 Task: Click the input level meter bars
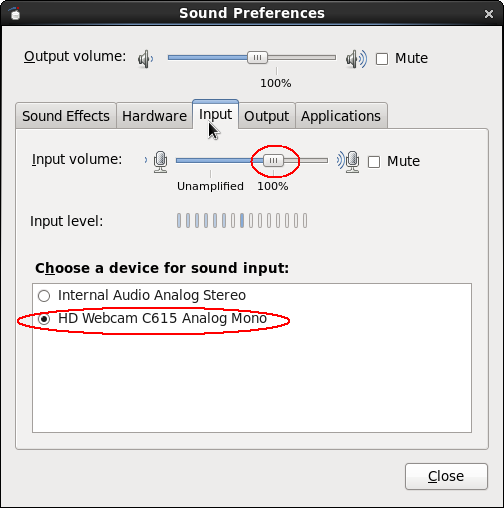(242, 221)
